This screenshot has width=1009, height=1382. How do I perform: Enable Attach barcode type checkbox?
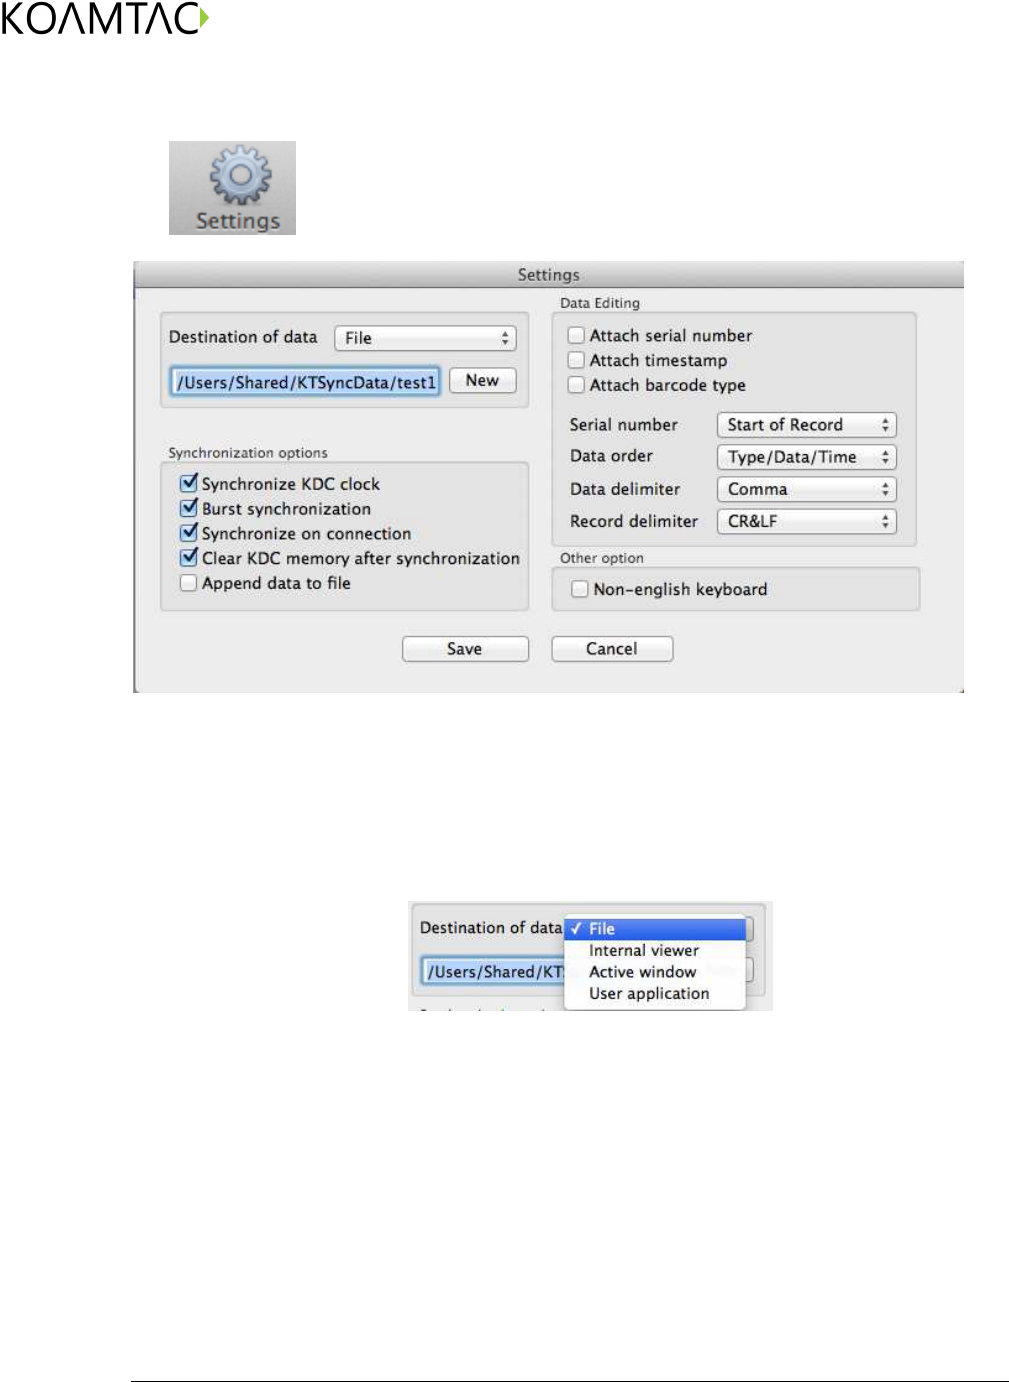tap(576, 385)
